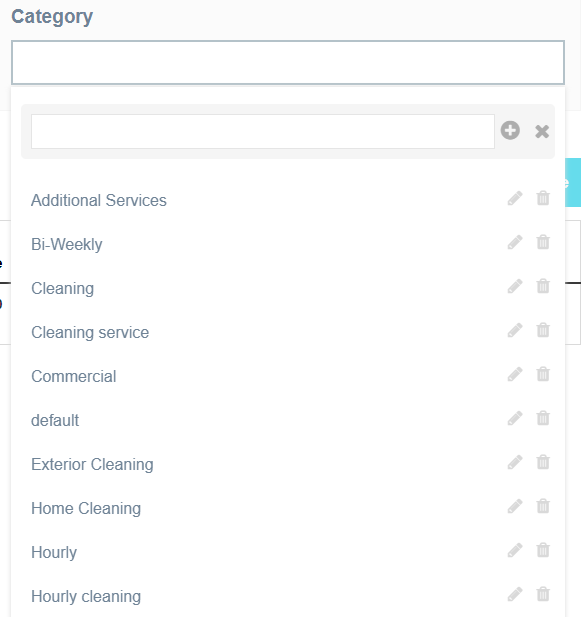Edit the Additional Services category with pencil
The image size is (585, 617).
click(x=515, y=198)
